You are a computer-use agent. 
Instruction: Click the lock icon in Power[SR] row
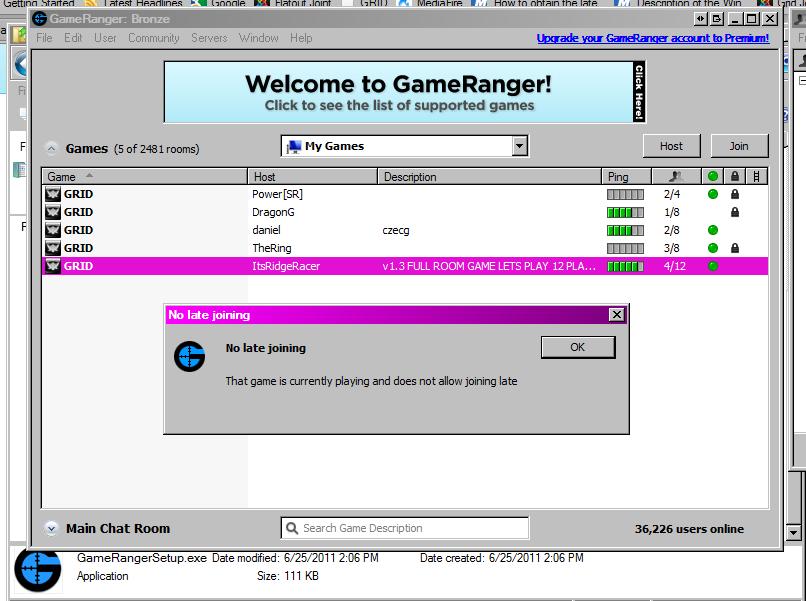click(735, 194)
